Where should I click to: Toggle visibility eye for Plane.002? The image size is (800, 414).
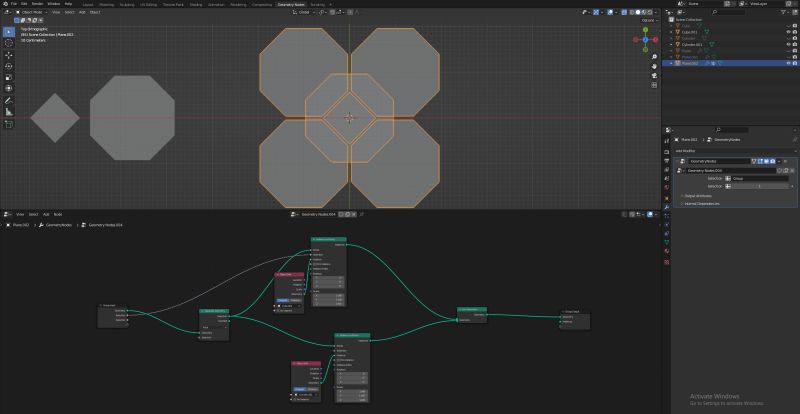[x=789, y=63]
